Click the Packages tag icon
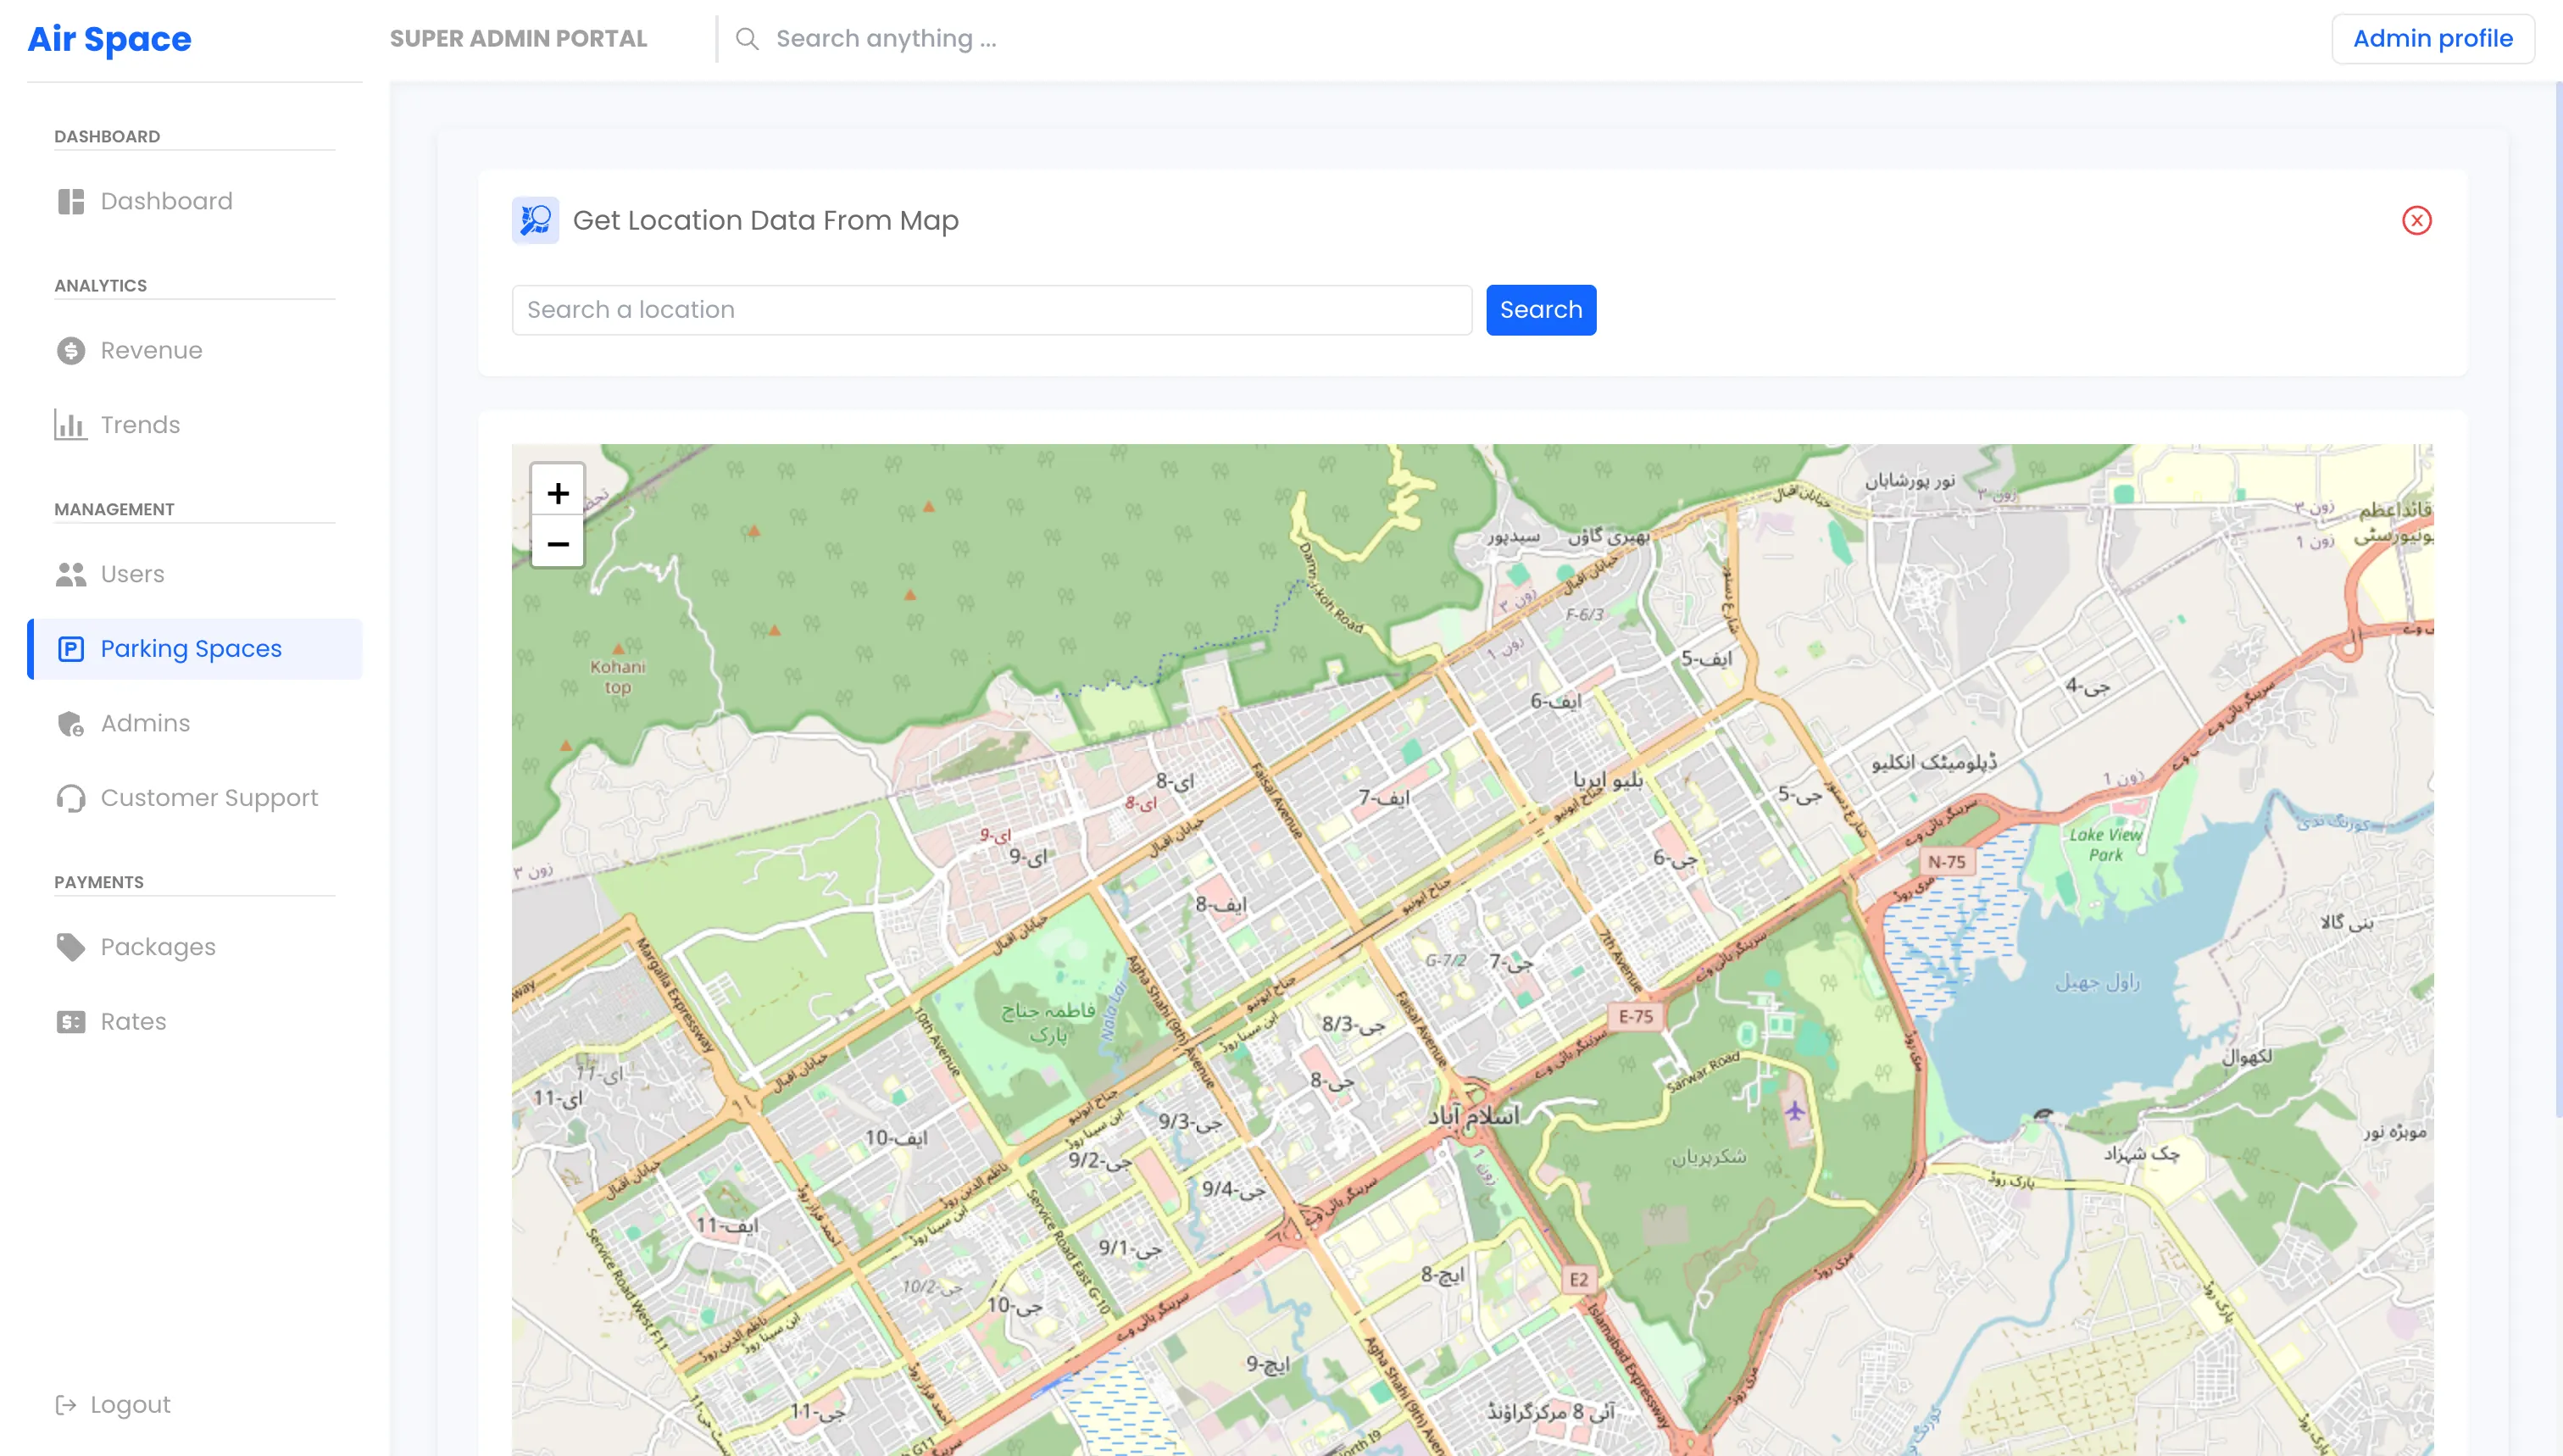Screen dimensions: 2563x1456 coord(70,947)
